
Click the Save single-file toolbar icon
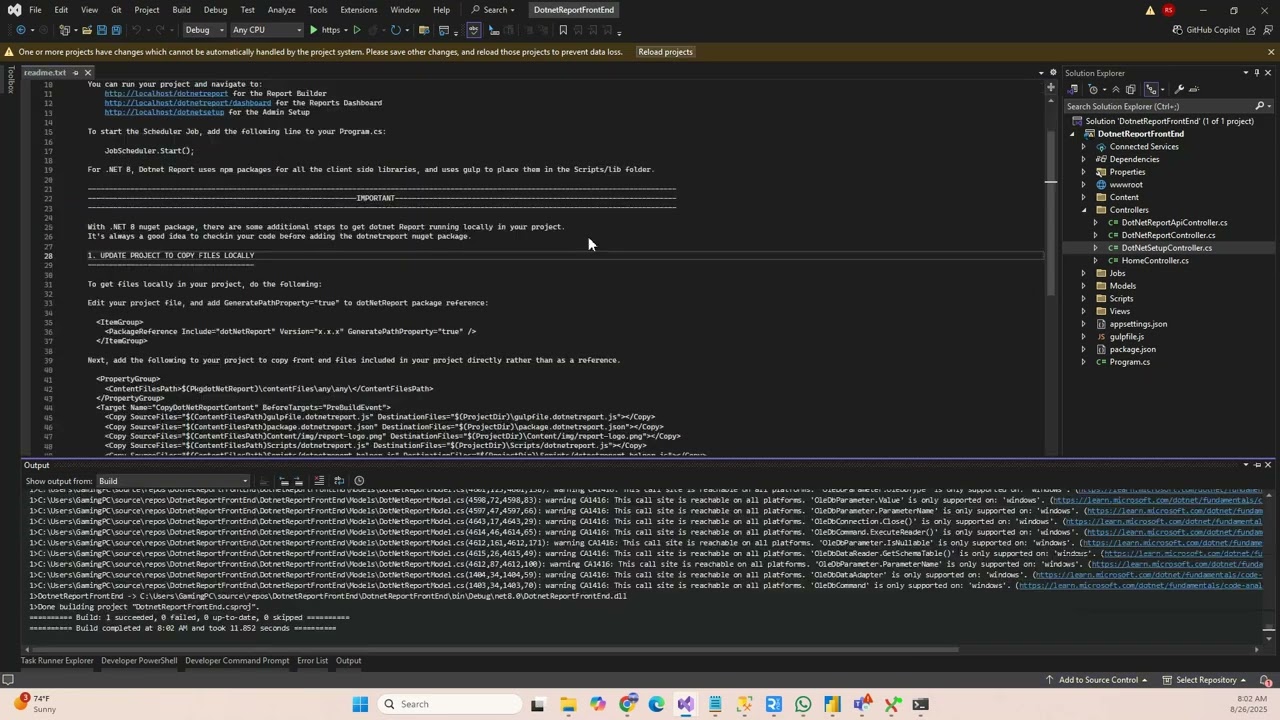(102, 30)
